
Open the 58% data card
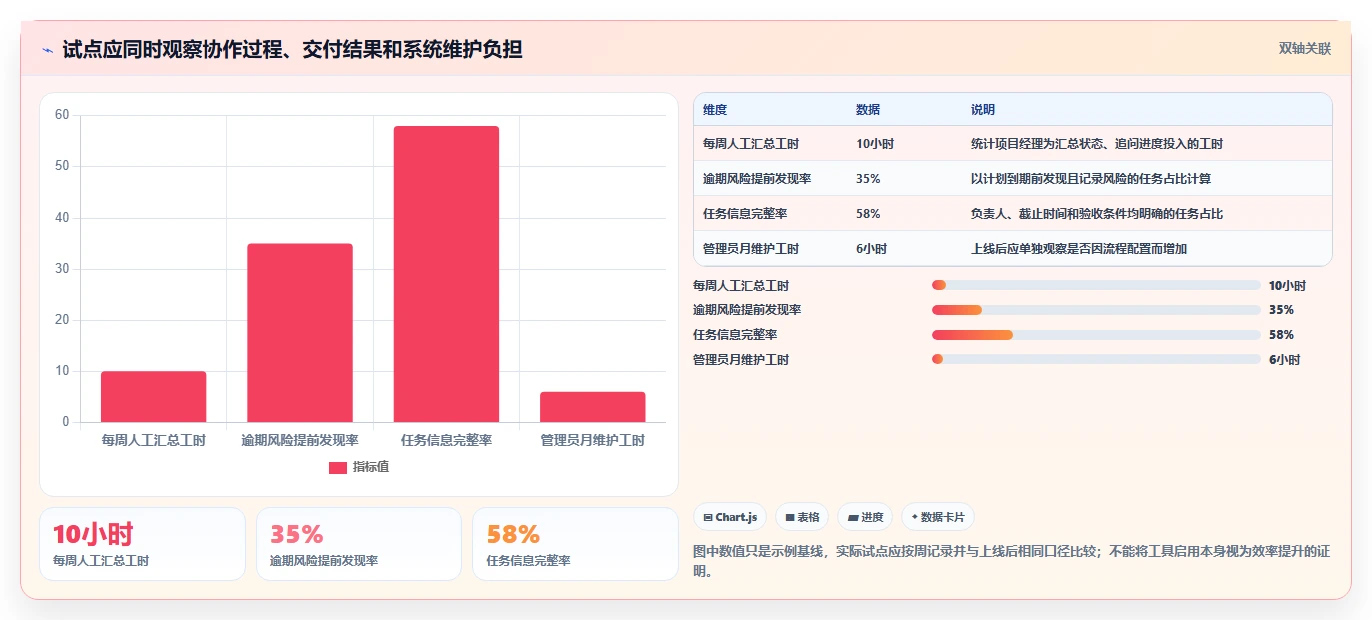tap(575, 544)
